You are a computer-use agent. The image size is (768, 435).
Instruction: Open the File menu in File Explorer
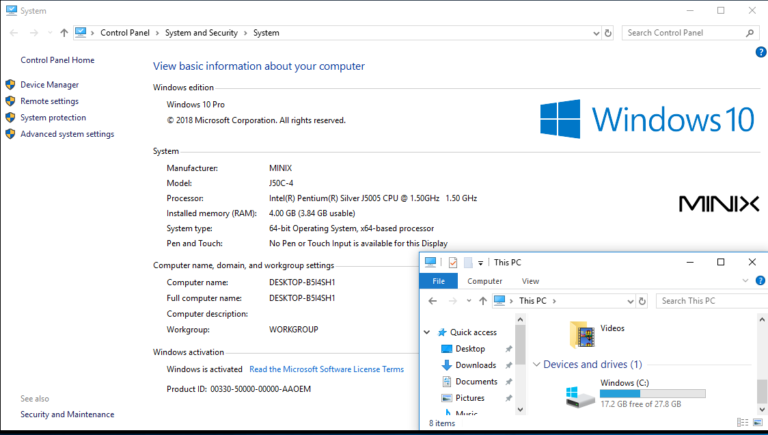[438, 282]
